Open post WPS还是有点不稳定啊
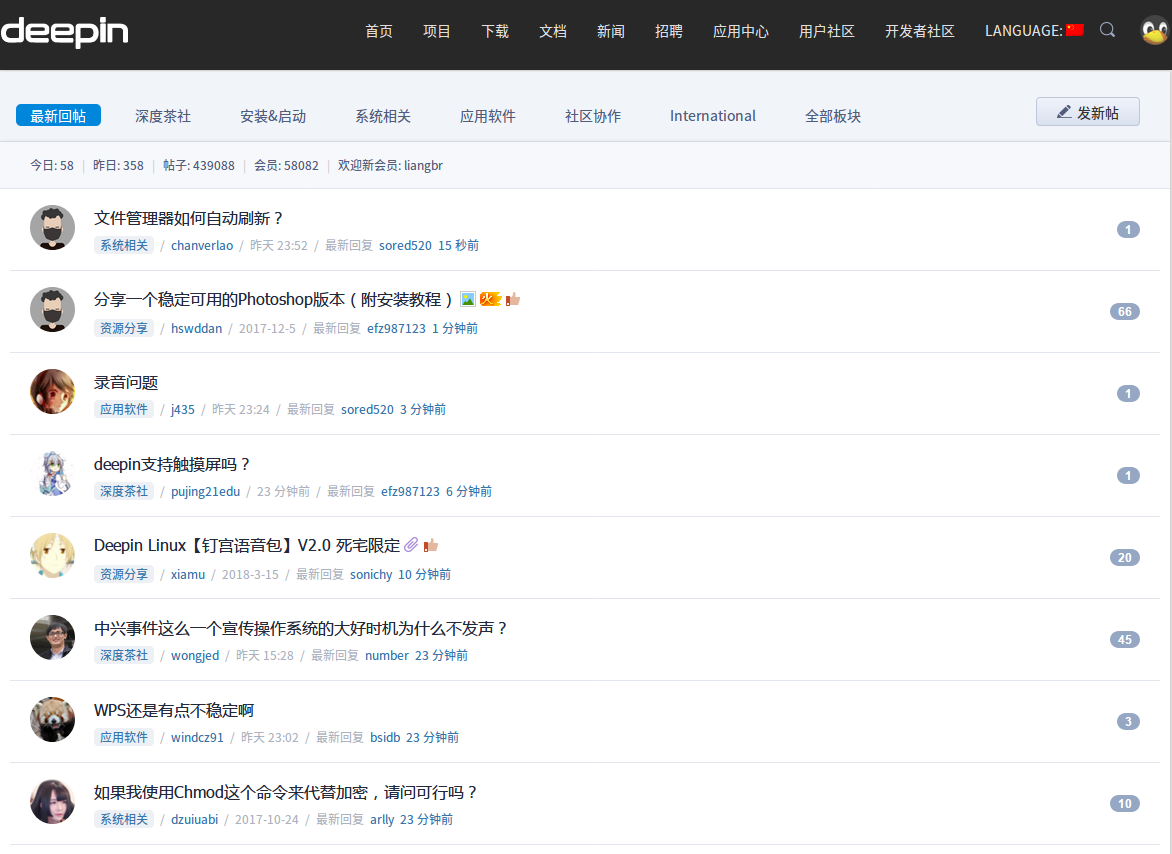Screen dimensions: 1172x854 click(173, 711)
